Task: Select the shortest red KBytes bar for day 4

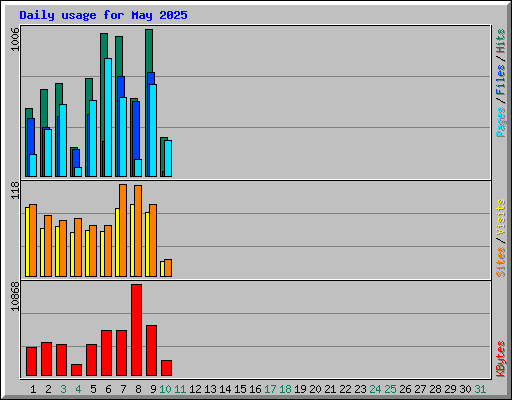Action: (76, 370)
